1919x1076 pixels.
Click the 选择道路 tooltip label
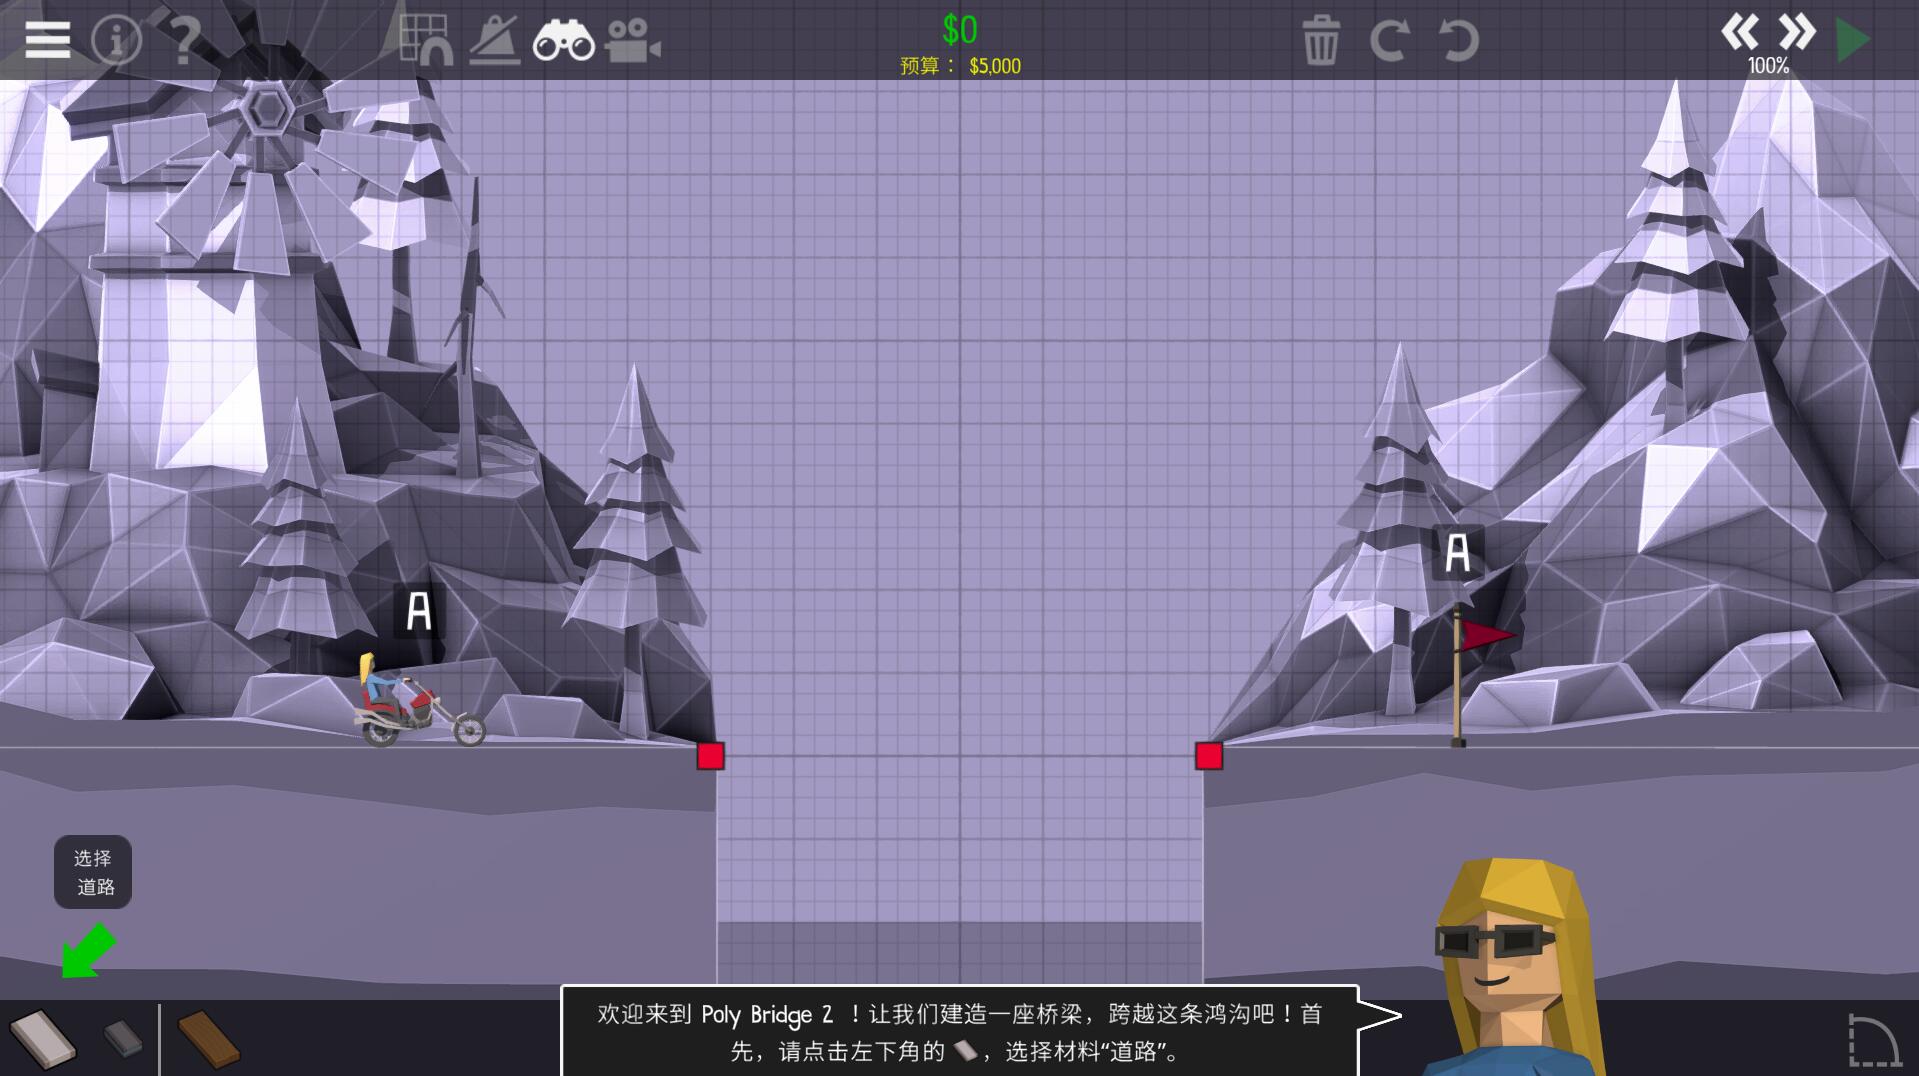click(x=93, y=872)
